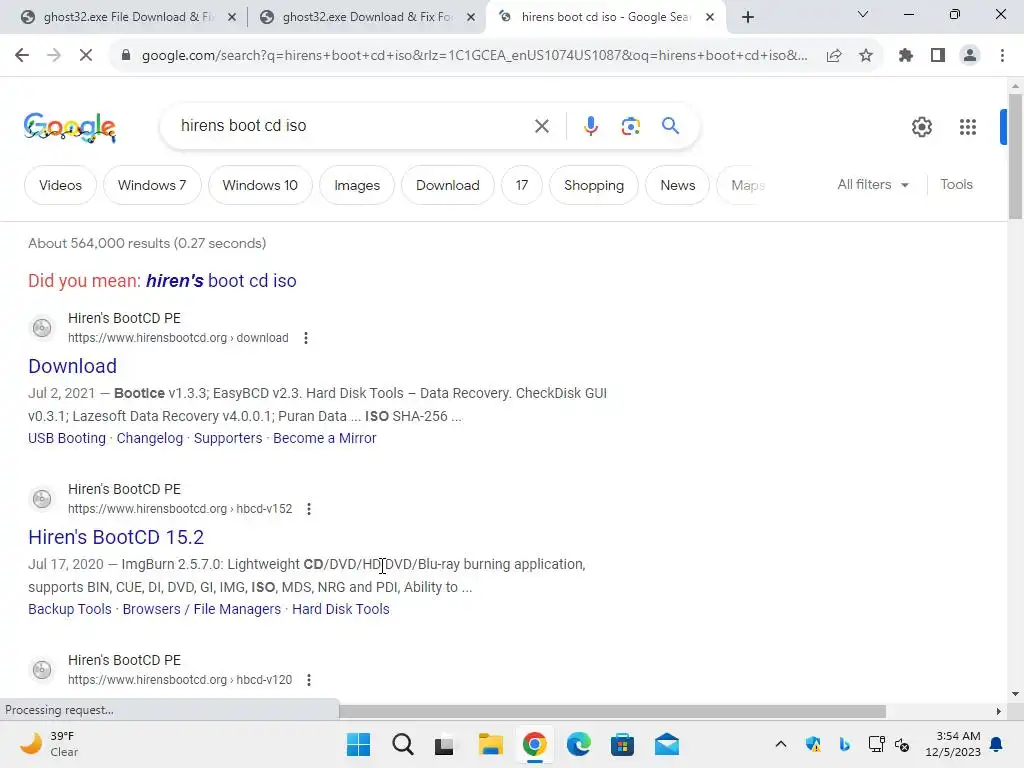The width and height of the screenshot is (1024, 768).
Task: Share this page using the share icon
Action: click(834, 56)
